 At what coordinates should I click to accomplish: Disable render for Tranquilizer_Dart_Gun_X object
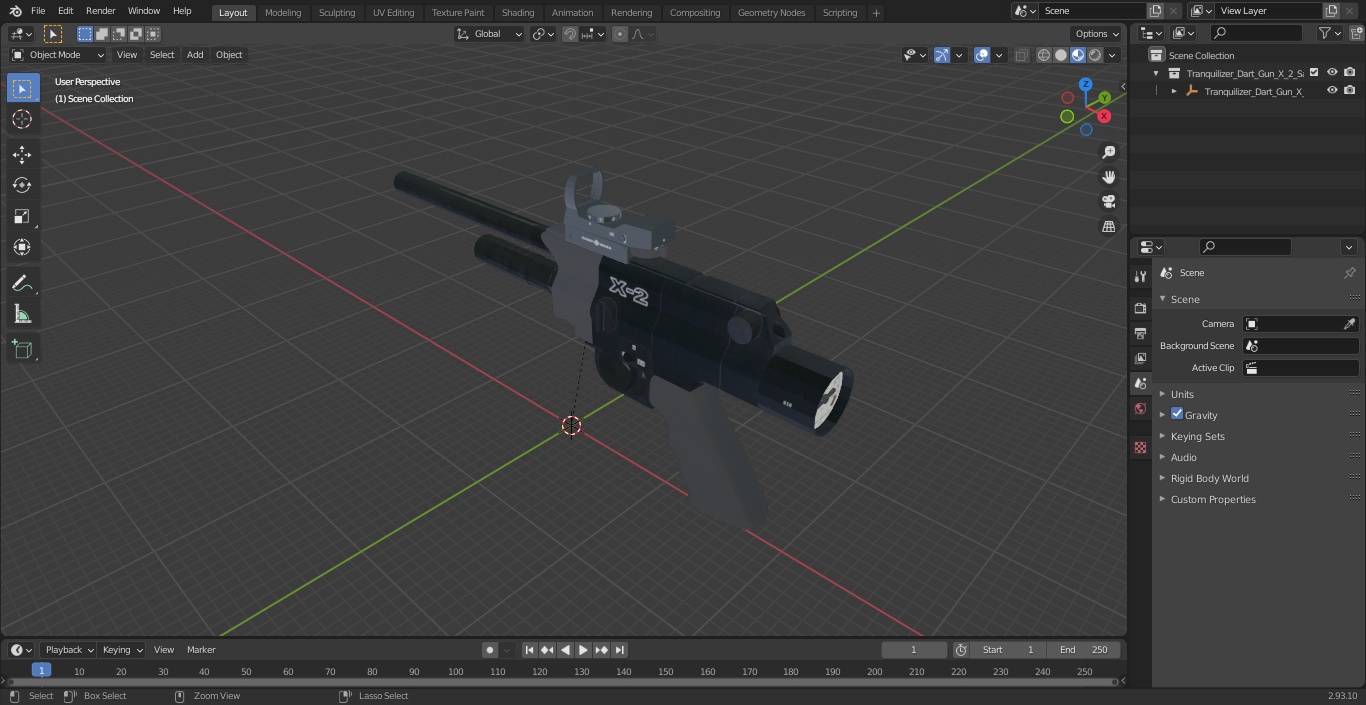[x=1349, y=90]
